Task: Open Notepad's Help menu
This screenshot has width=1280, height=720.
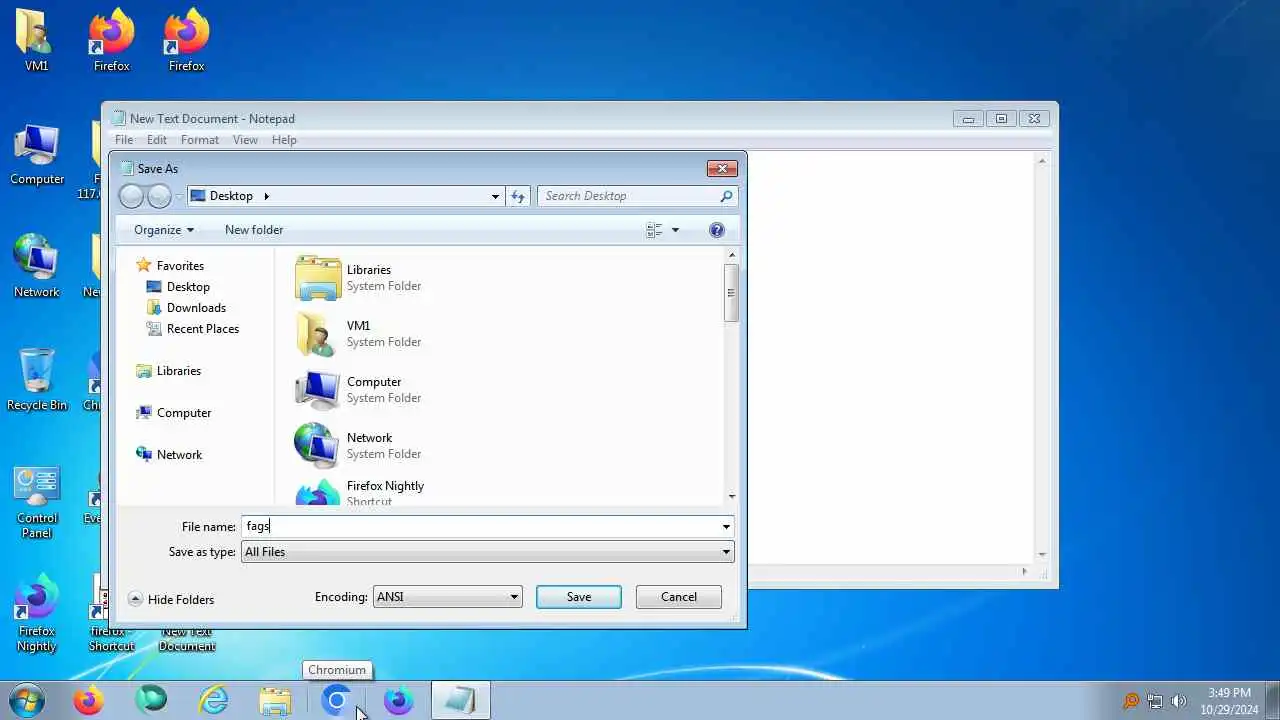Action: point(284,140)
